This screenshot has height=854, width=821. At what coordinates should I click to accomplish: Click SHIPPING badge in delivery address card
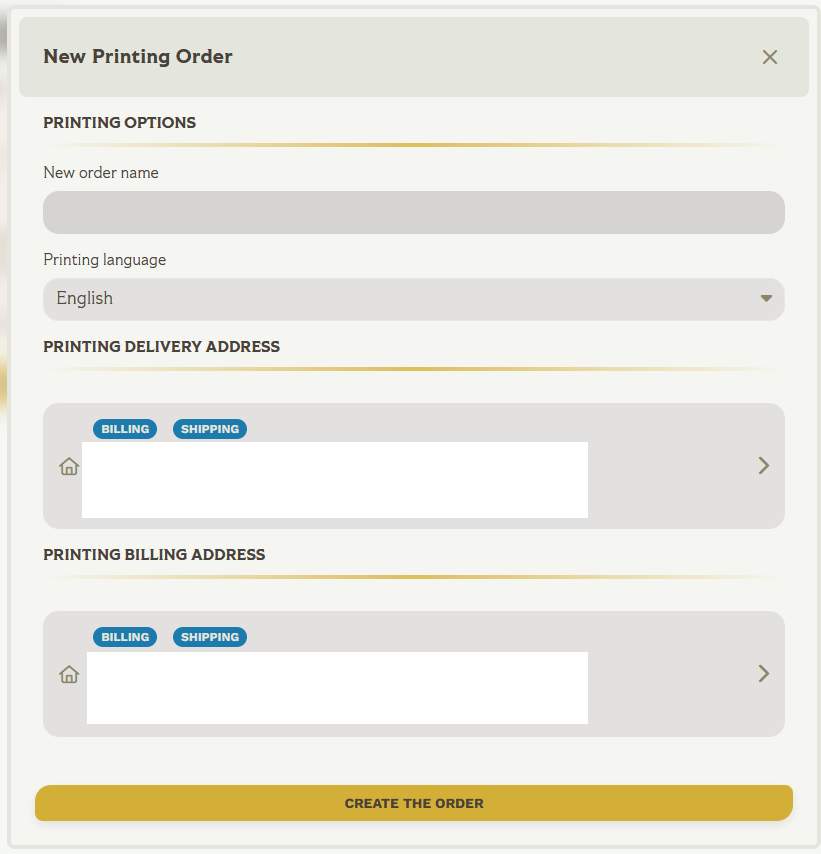210,429
